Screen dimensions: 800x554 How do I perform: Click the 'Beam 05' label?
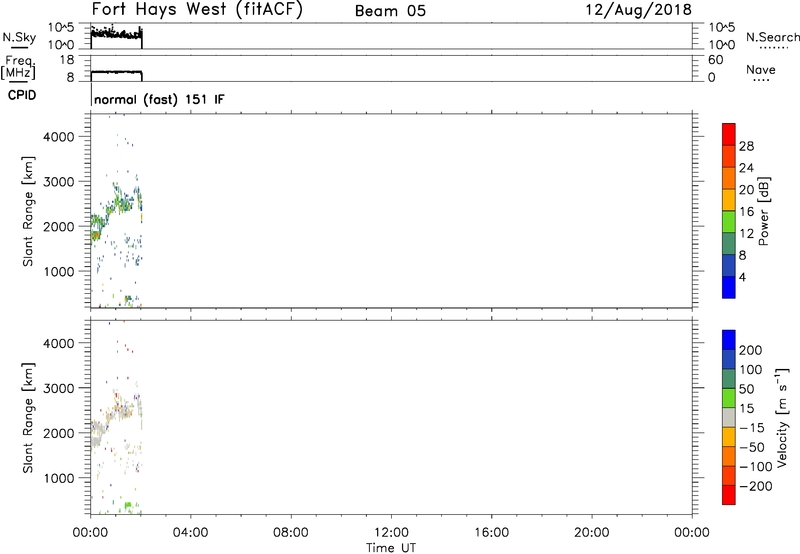(390, 11)
